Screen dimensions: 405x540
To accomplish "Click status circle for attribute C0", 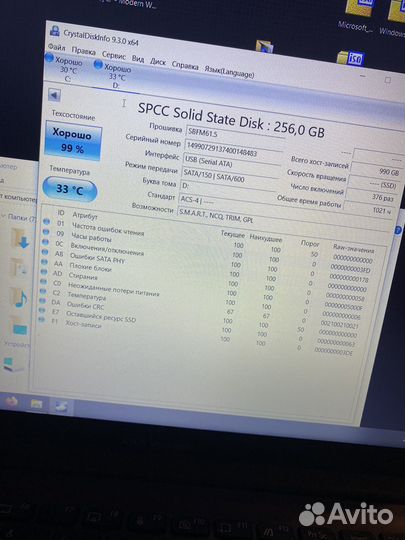I will pyautogui.click(x=43, y=282).
